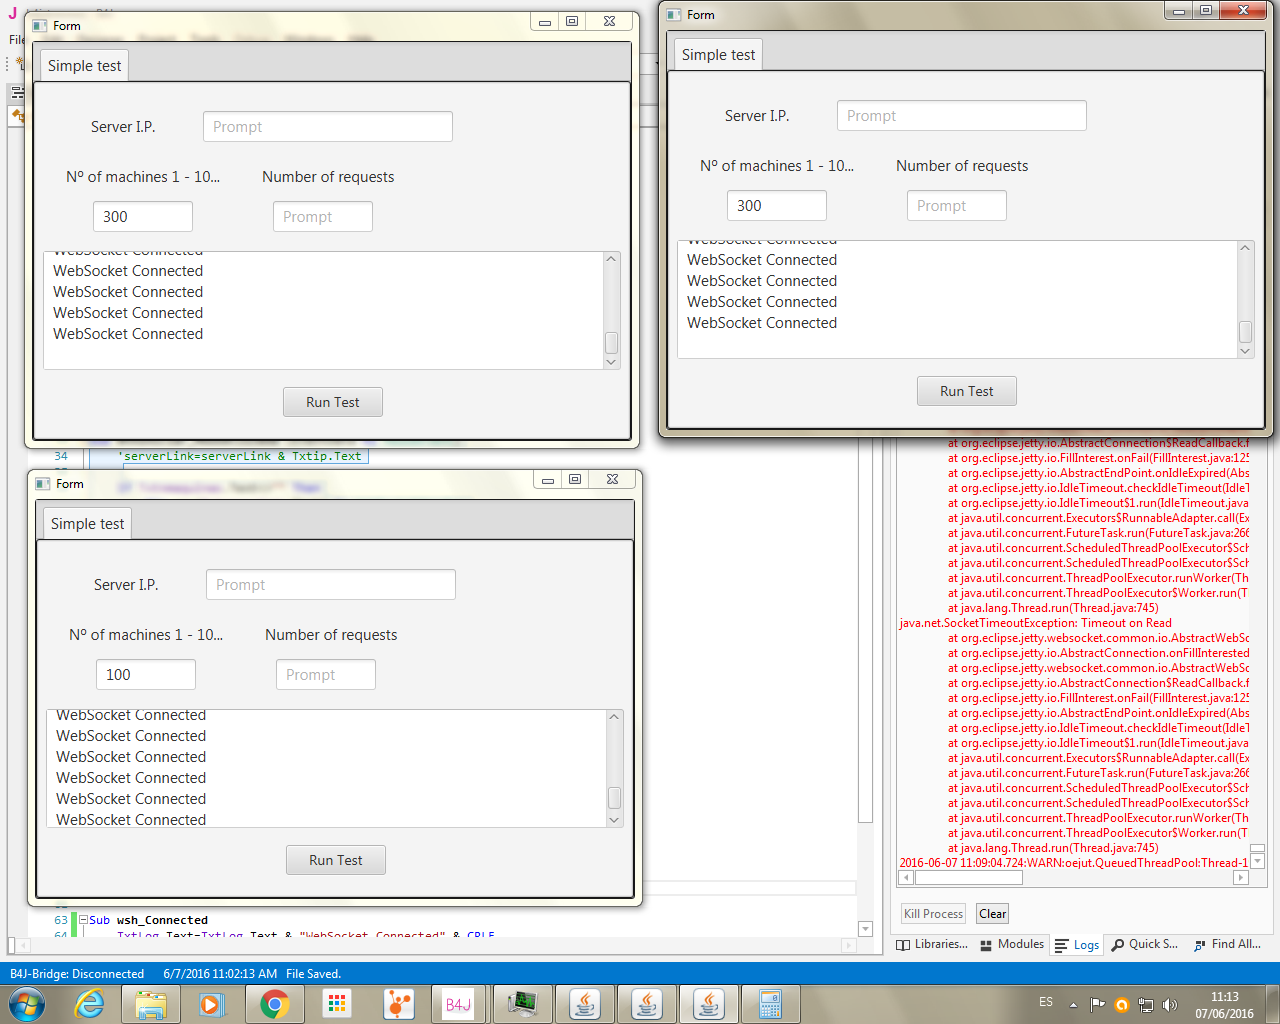Open the Action Center flag icon
This screenshot has height=1024, width=1280.
(x=1097, y=1004)
